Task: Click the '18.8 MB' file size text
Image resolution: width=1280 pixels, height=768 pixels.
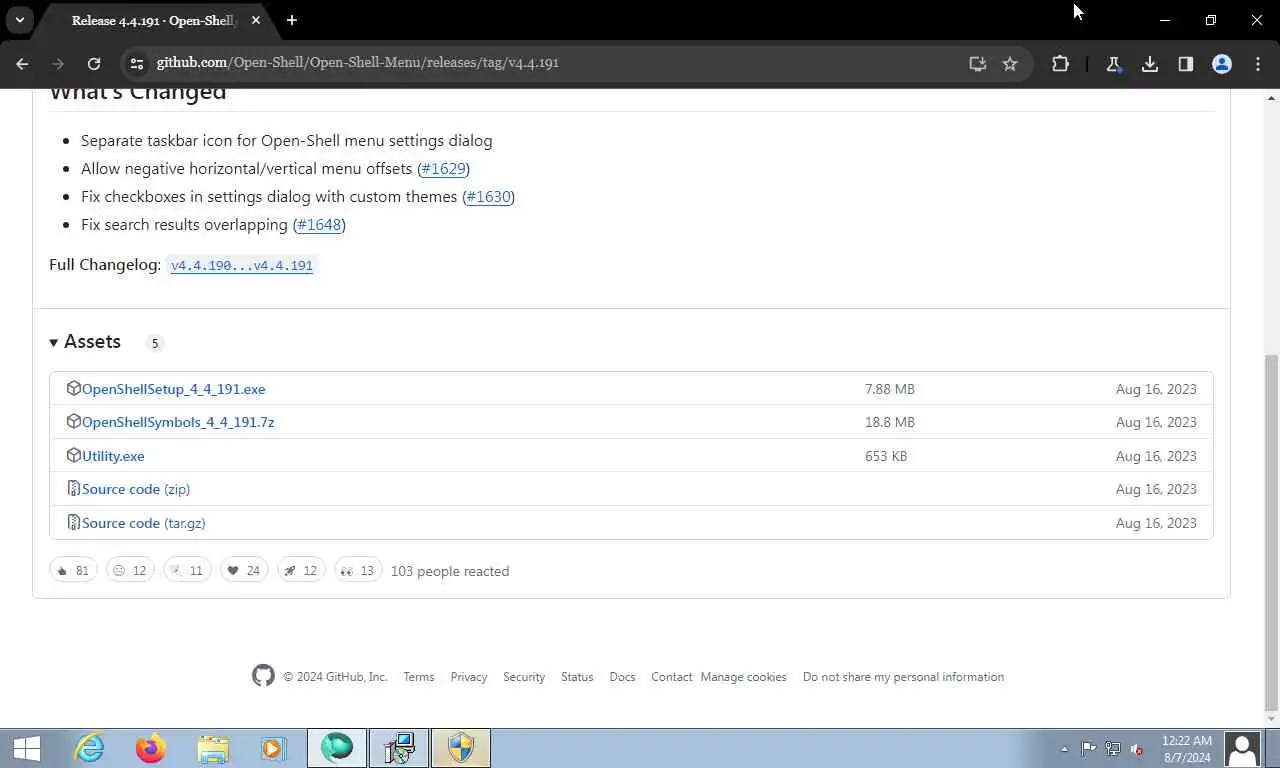Action: pos(890,422)
